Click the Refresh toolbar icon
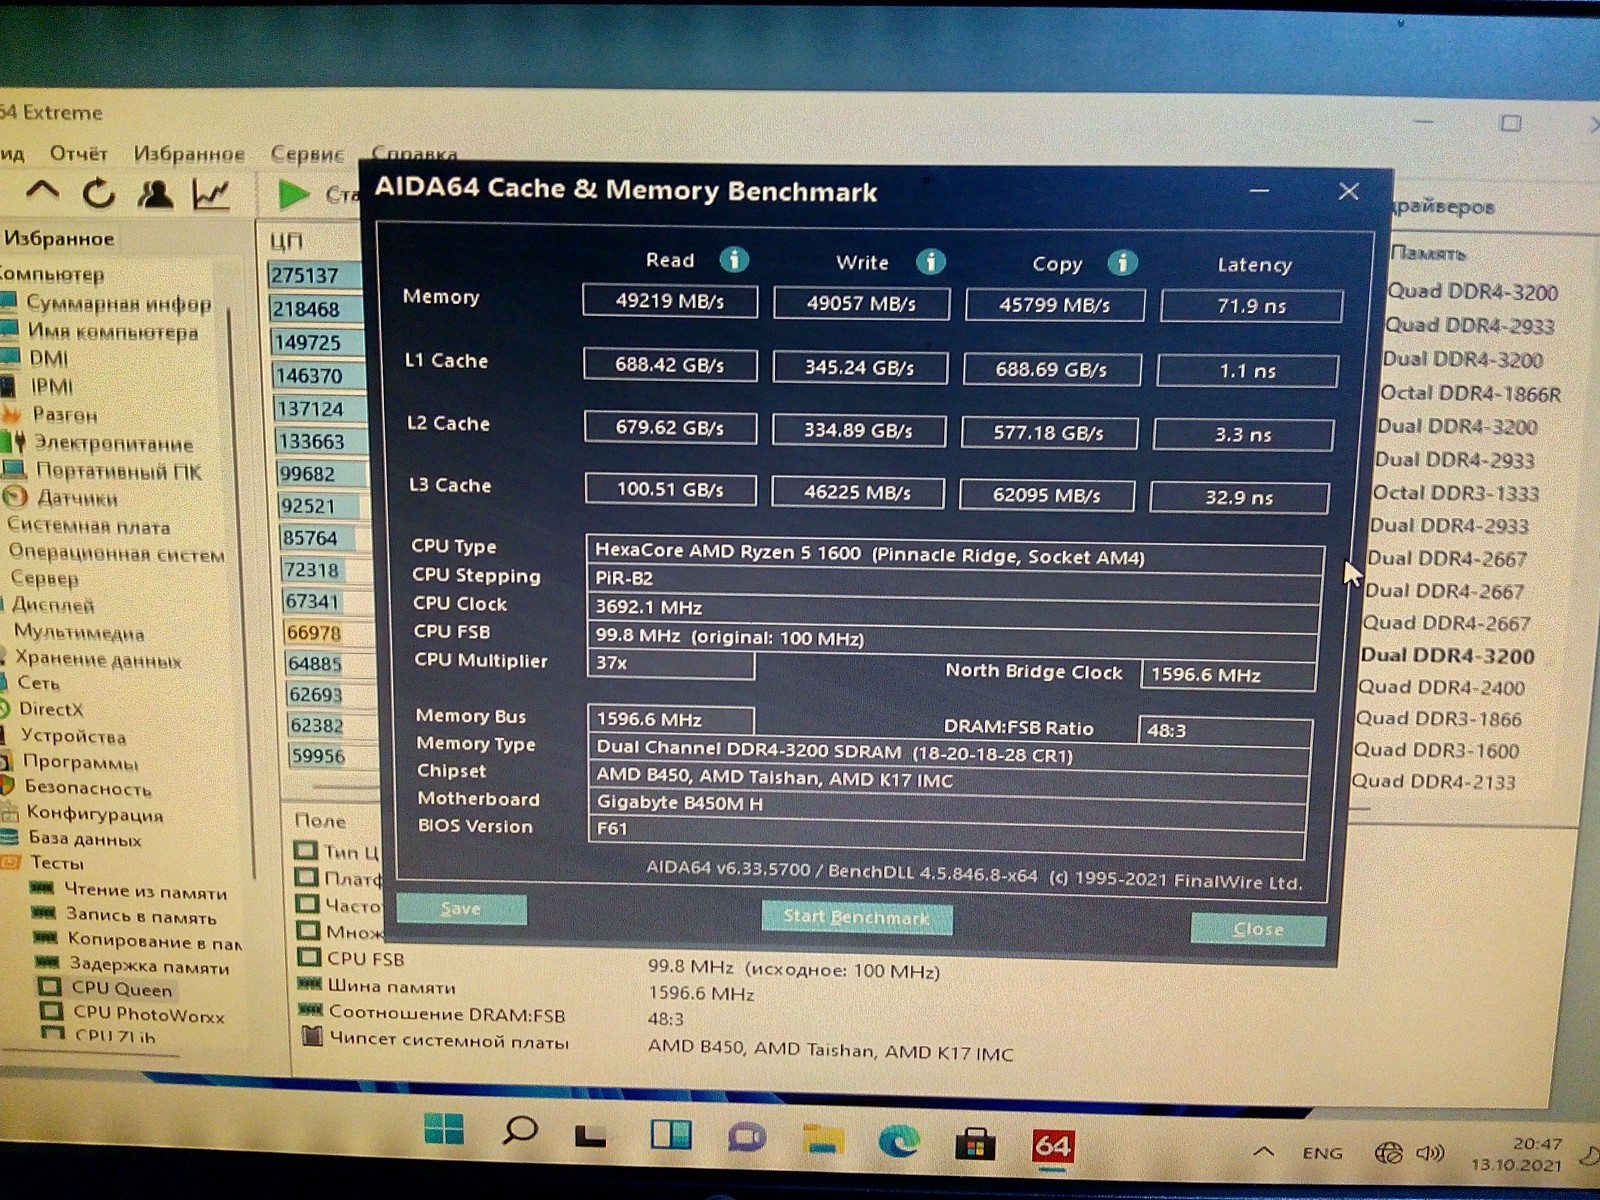 click(x=98, y=192)
